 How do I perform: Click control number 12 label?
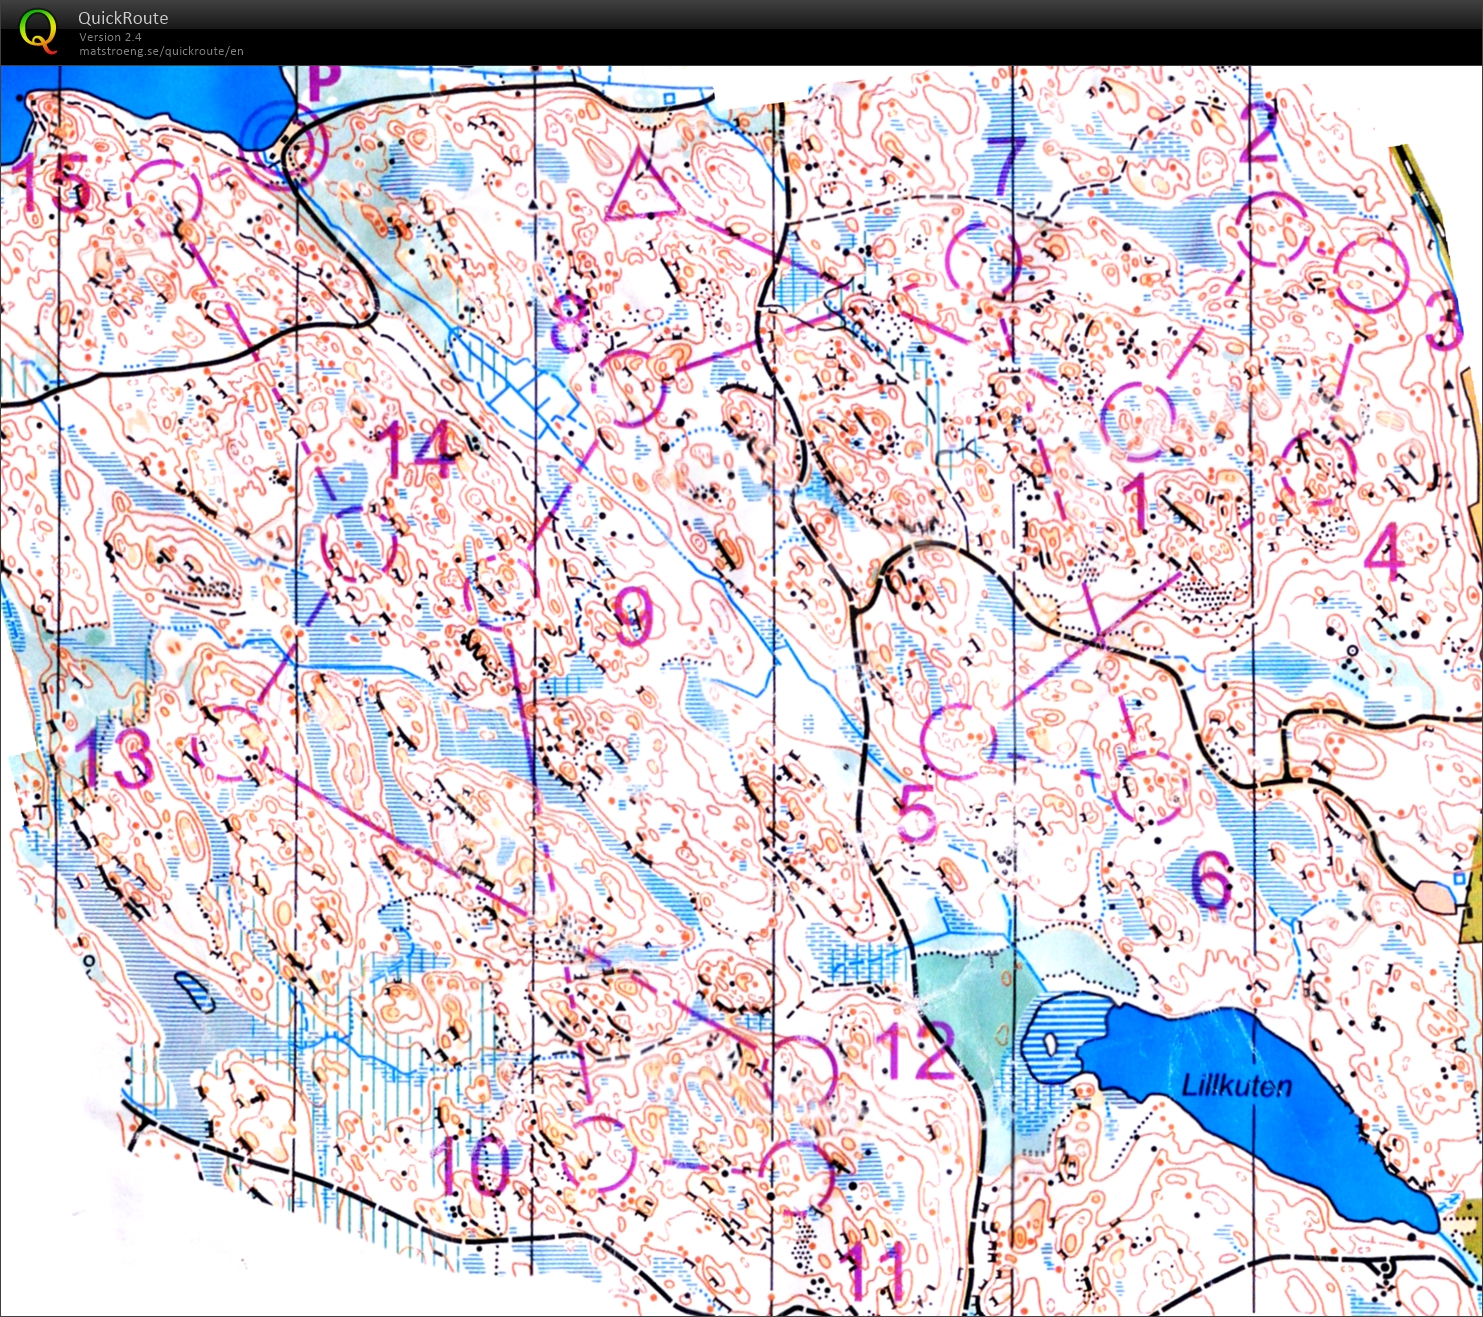coord(917,1051)
